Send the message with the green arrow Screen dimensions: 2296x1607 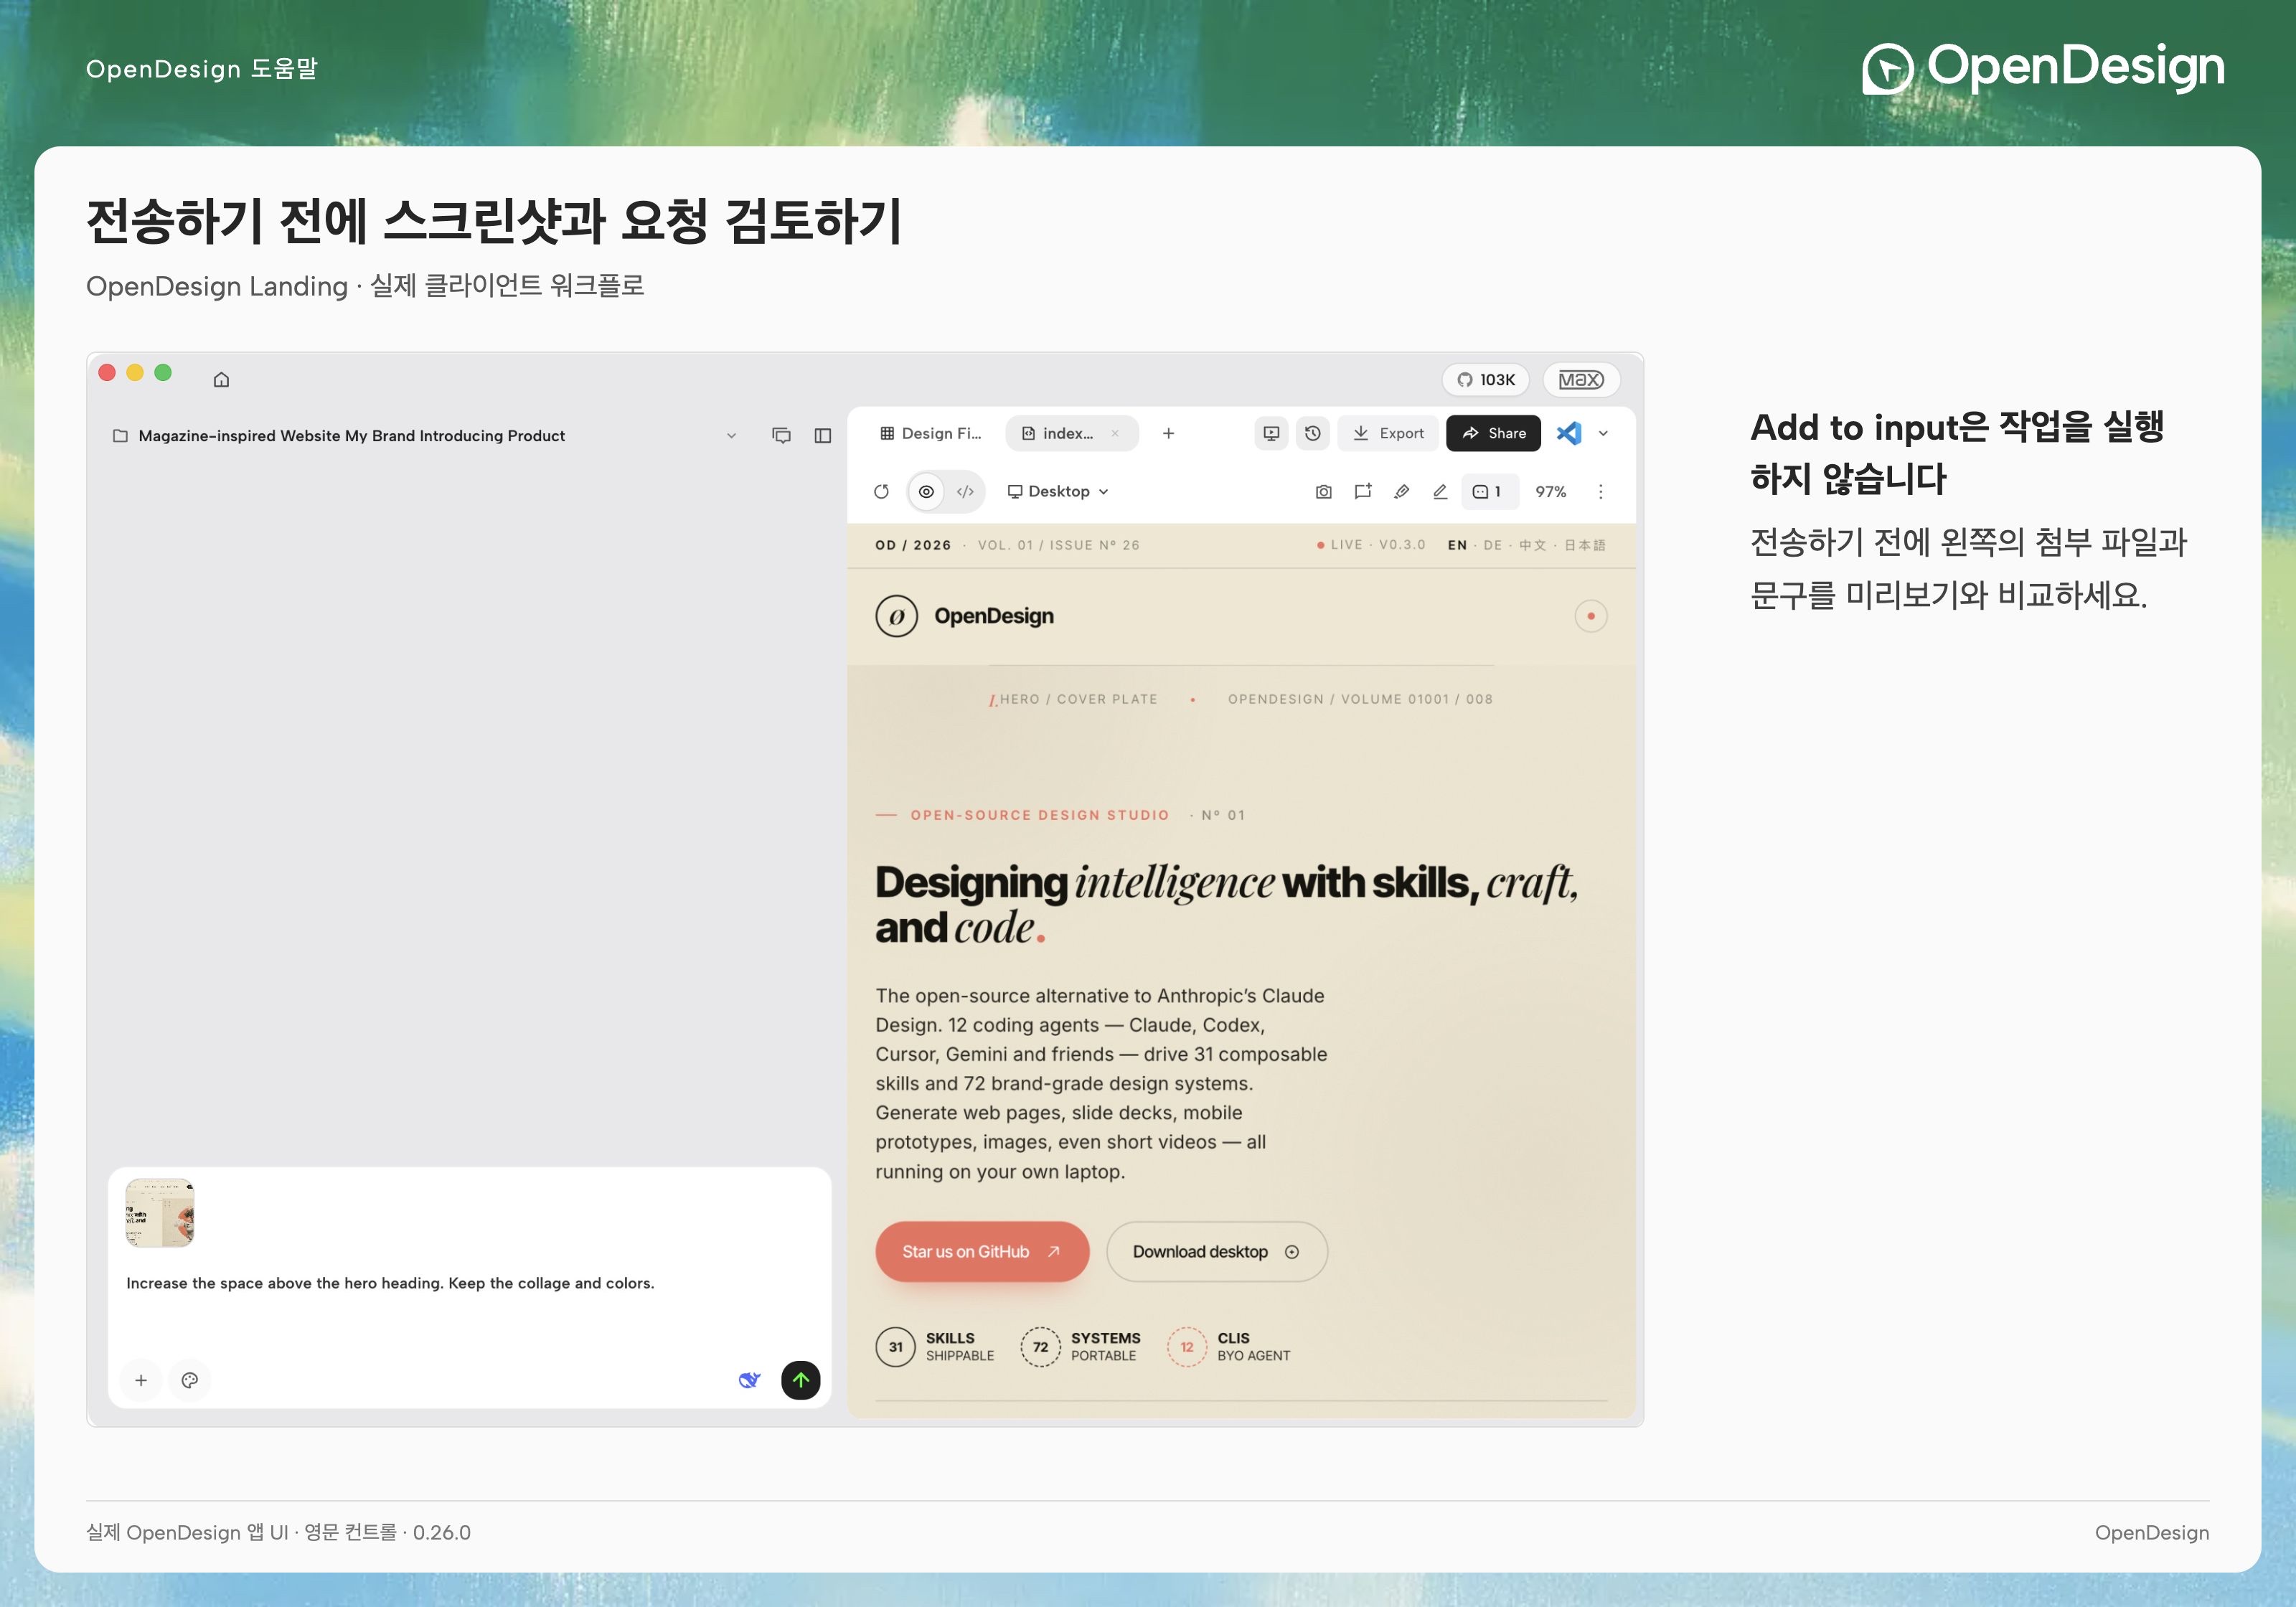tap(800, 1380)
